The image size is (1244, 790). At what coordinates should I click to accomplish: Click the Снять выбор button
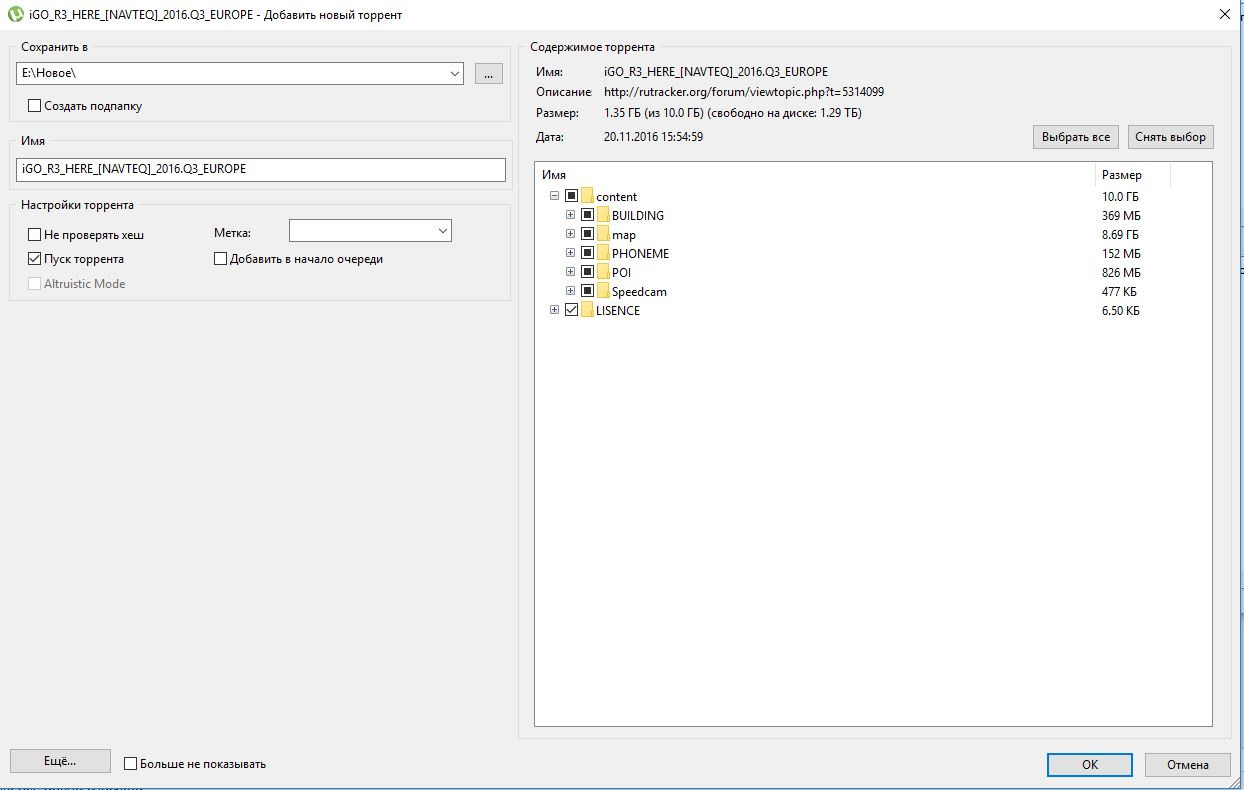point(1170,137)
